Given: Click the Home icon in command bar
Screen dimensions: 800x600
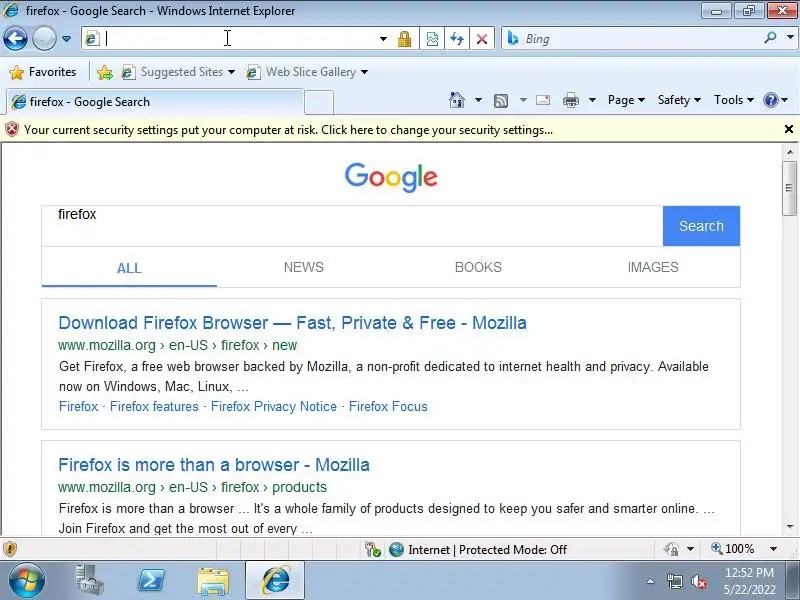Looking at the screenshot, I should pyautogui.click(x=457, y=100).
